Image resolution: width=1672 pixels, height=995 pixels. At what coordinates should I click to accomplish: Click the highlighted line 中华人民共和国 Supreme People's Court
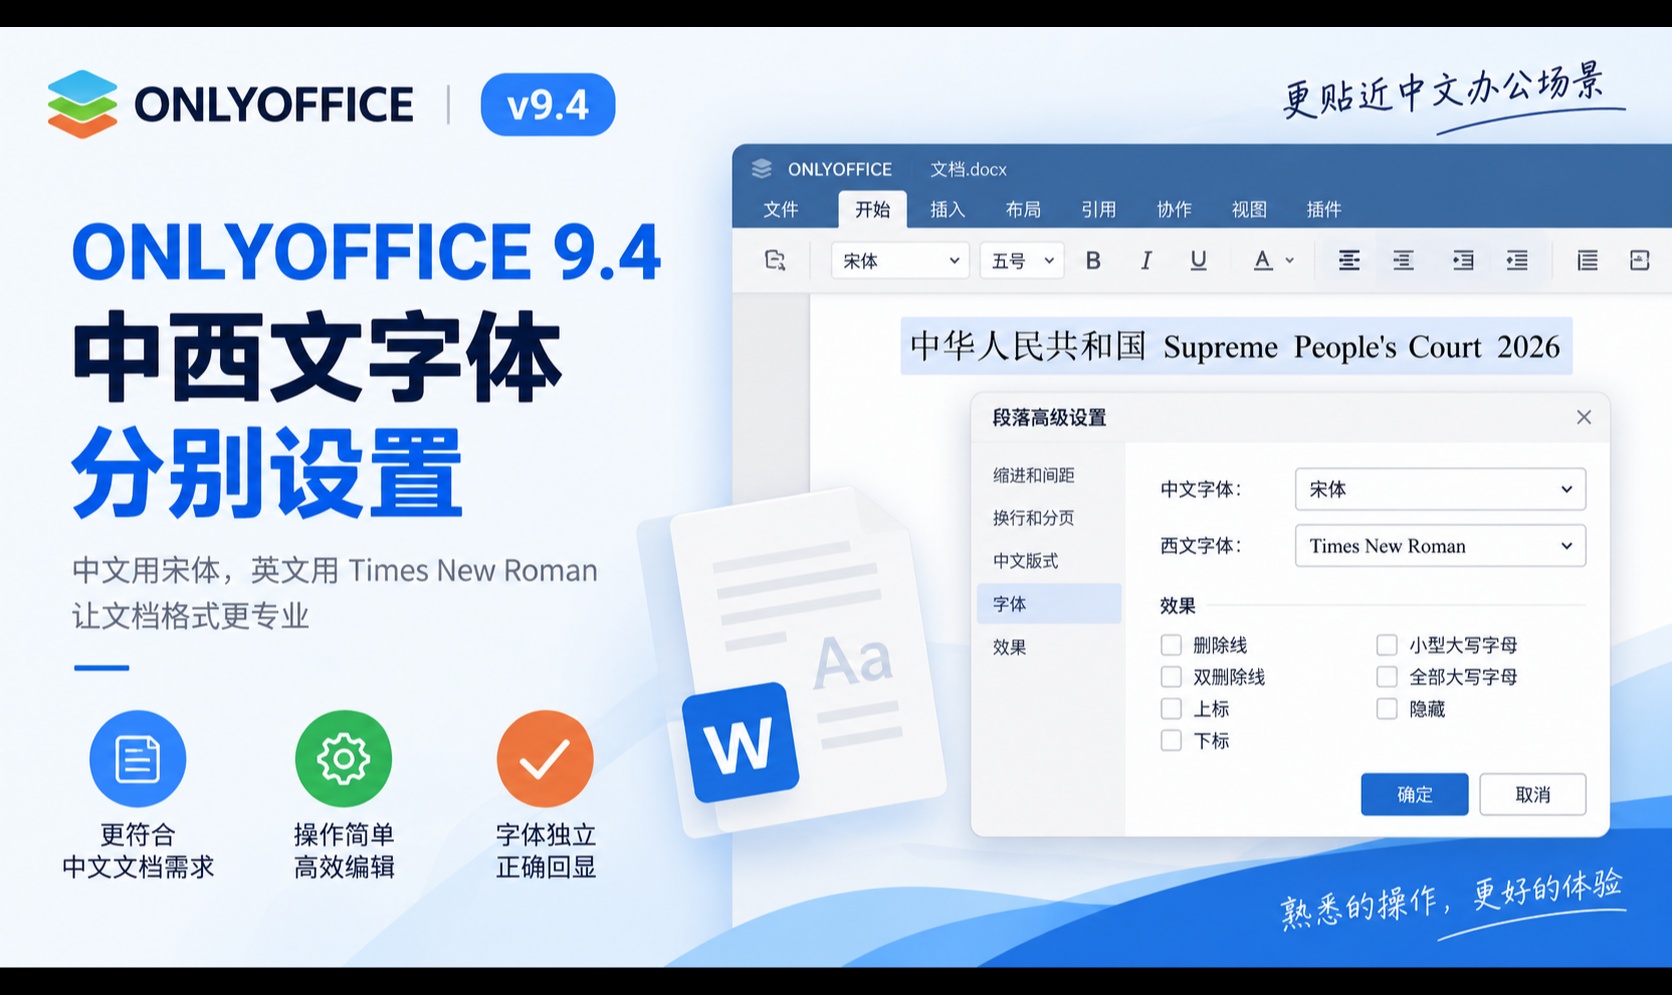click(x=1236, y=346)
